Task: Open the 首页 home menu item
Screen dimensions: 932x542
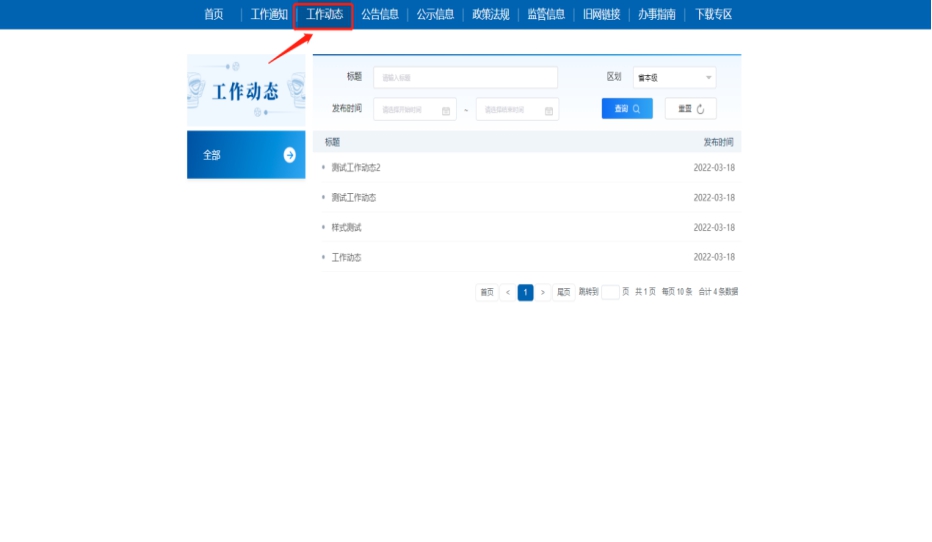Action: (213, 14)
